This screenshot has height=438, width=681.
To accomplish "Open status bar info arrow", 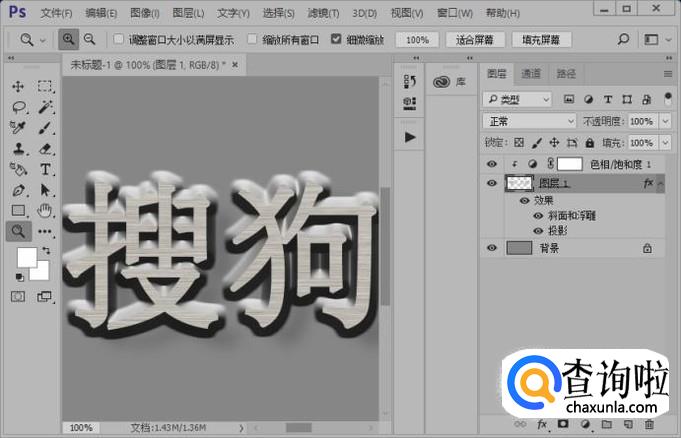I will (241, 428).
